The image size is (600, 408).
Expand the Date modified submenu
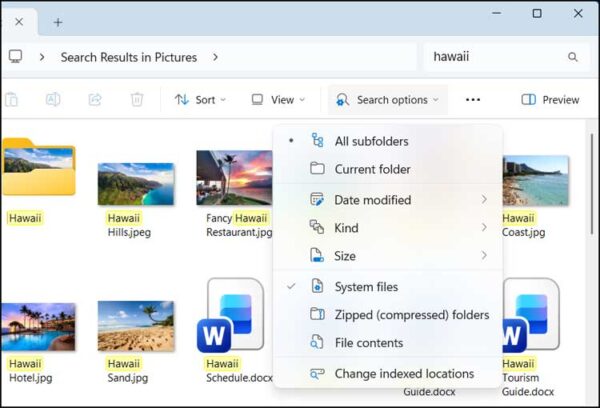pyautogui.click(x=387, y=200)
